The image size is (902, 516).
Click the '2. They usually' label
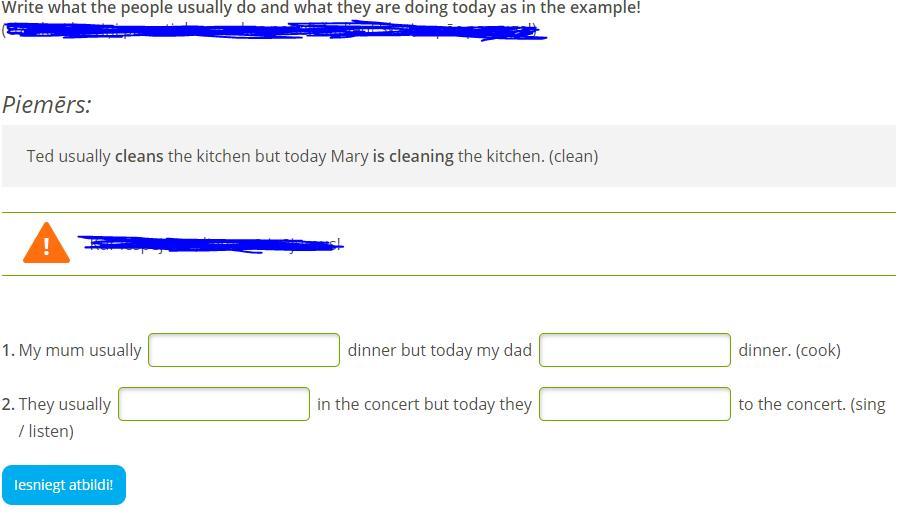pos(57,404)
